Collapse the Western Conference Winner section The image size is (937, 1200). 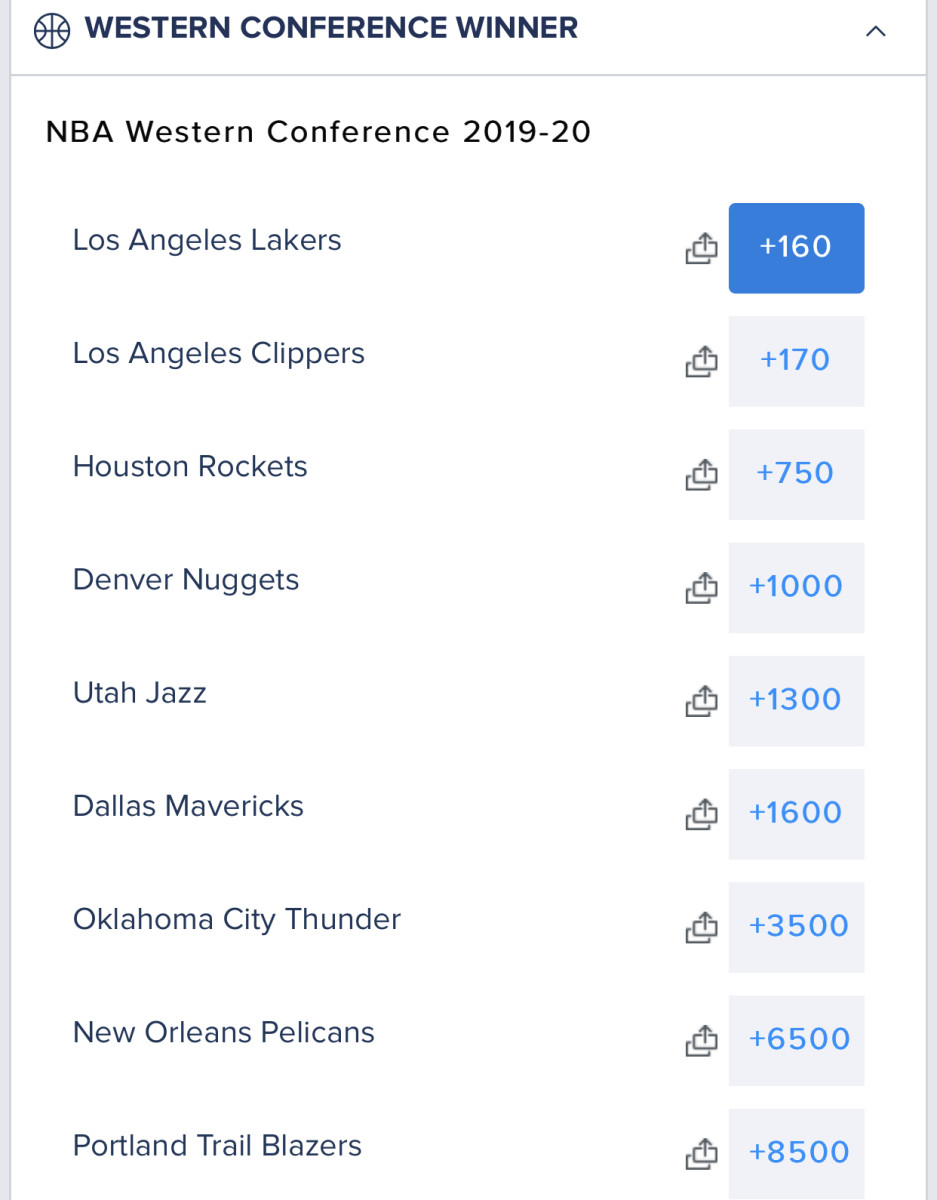(x=875, y=31)
